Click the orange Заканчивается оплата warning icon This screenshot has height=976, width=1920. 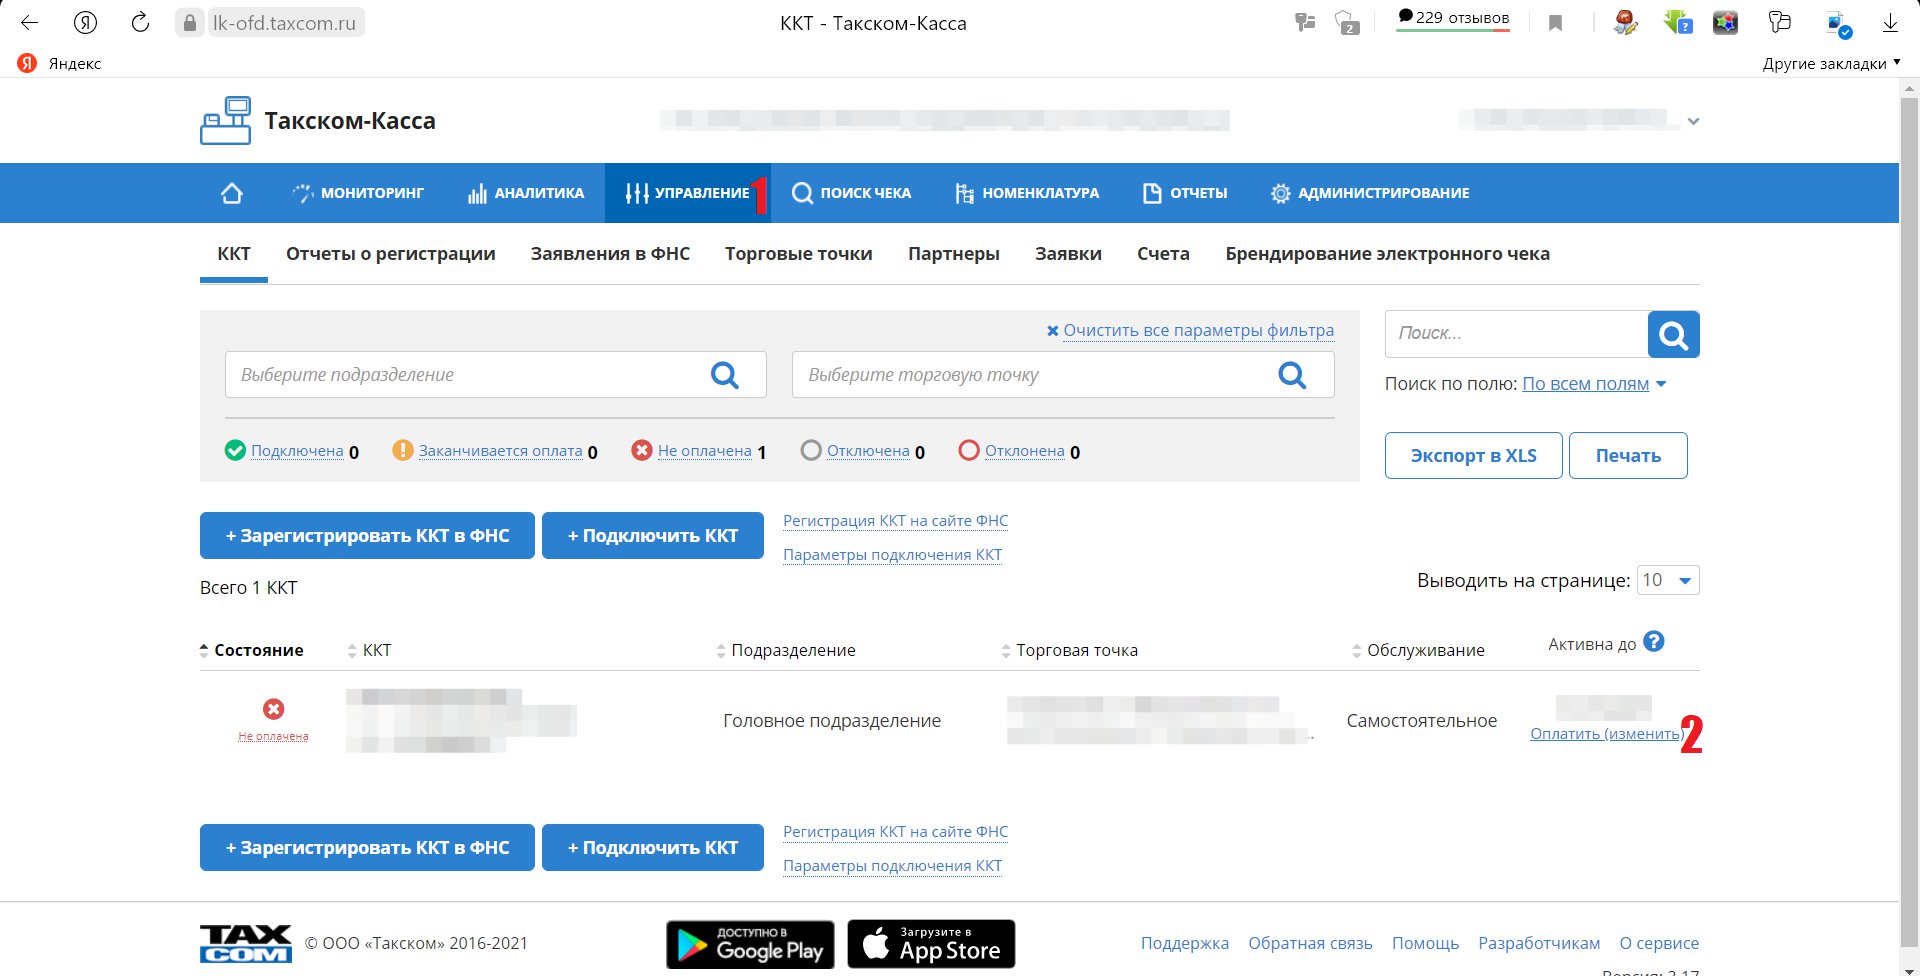click(x=402, y=450)
